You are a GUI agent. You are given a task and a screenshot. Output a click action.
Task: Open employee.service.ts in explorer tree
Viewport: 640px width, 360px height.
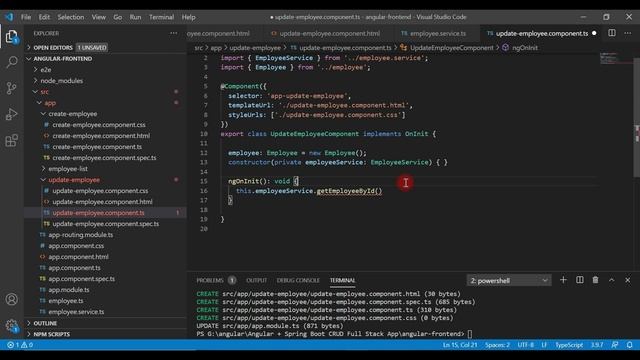[x=76, y=312]
